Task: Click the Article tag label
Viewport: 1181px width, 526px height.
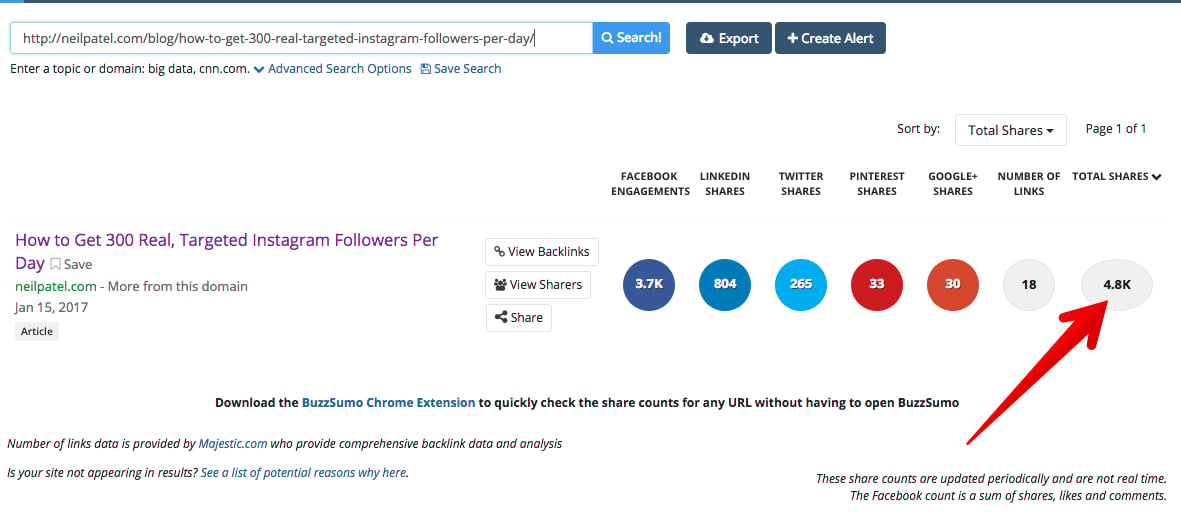Action: click(x=37, y=332)
